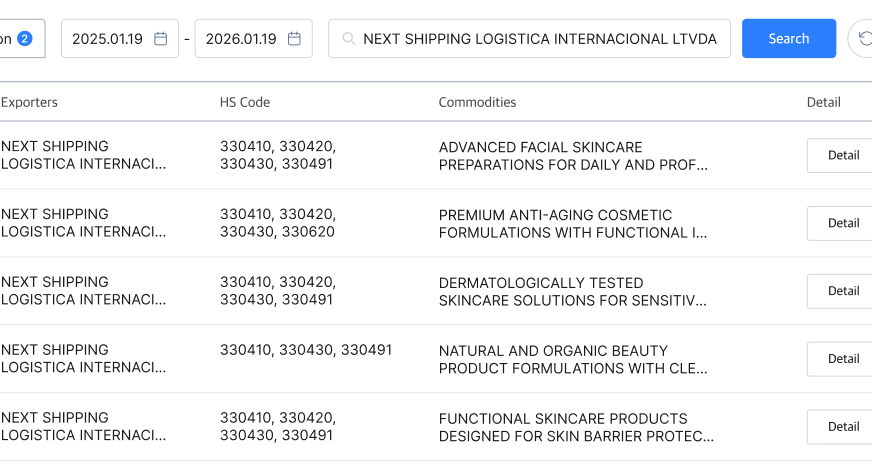Click HS codes 330410, 330430, 330491 cell
872x465 pixels.
[306, 350]
